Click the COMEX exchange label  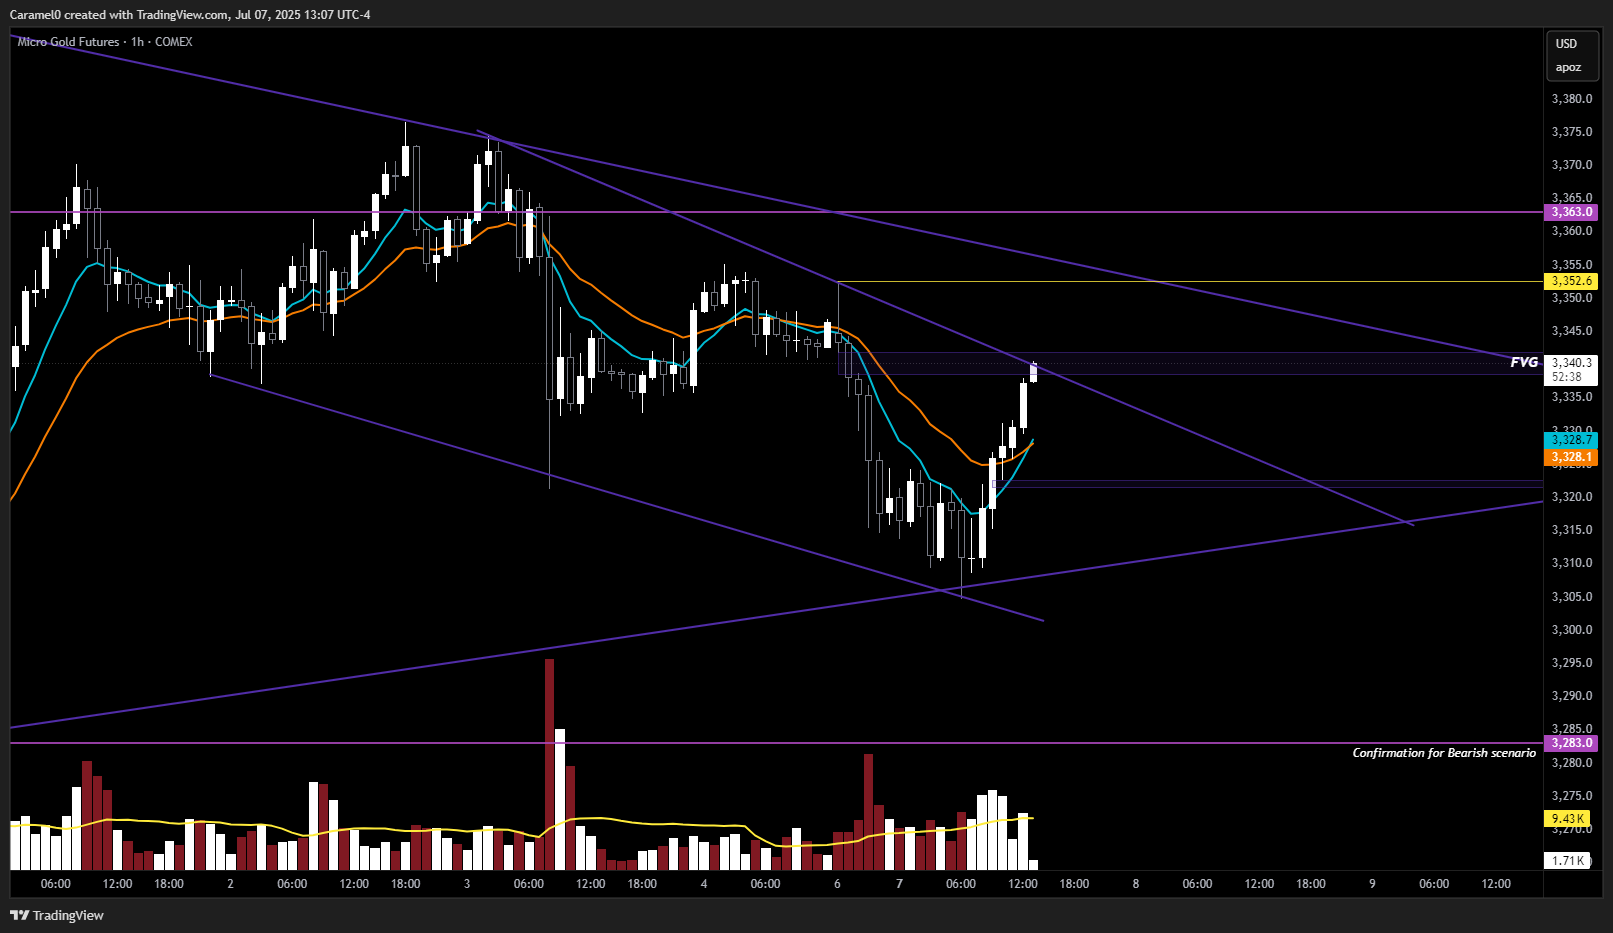click(174, 42)
